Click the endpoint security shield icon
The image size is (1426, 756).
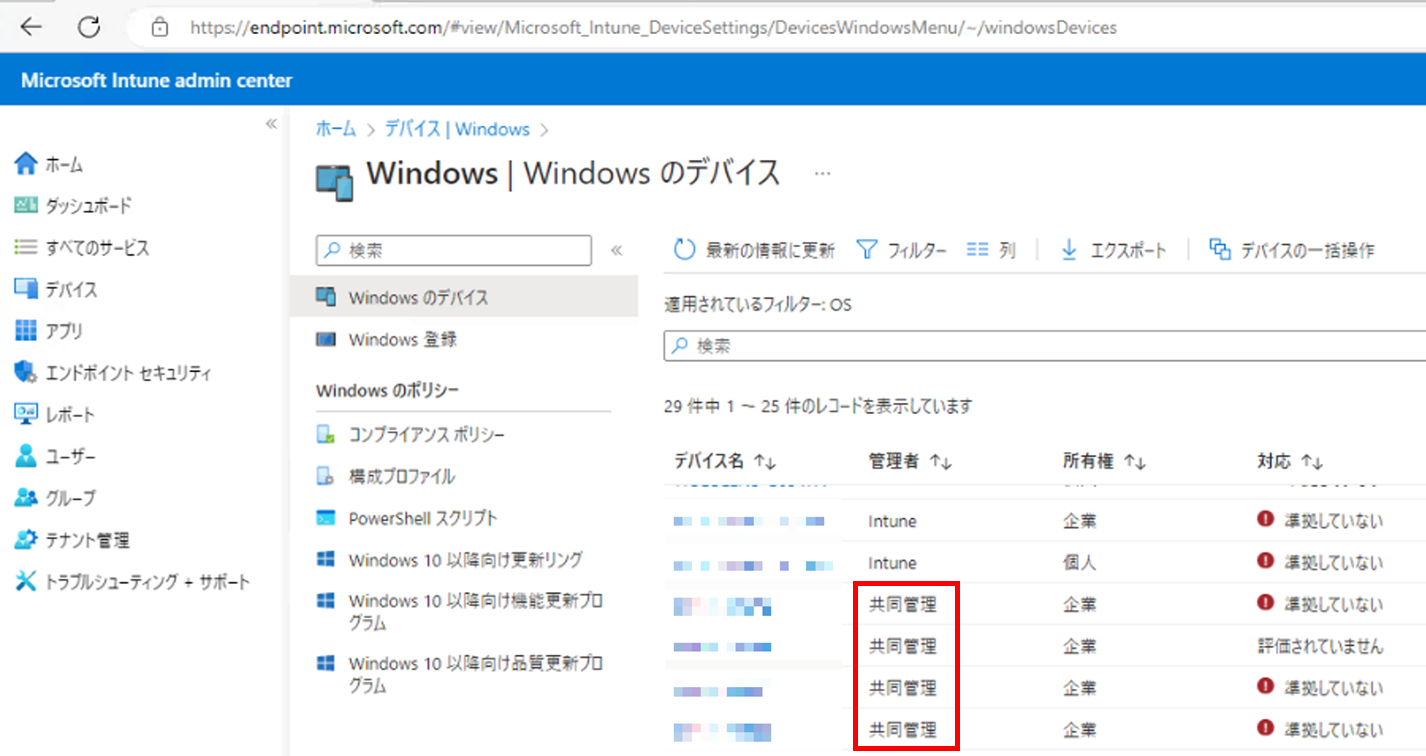tap(26, 373)
